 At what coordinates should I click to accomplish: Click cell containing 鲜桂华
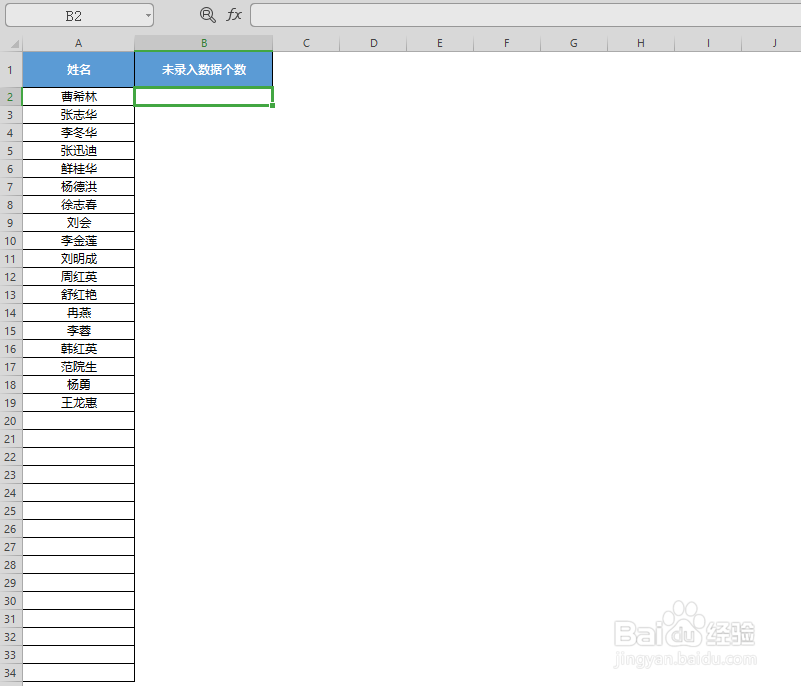(78, 169)
